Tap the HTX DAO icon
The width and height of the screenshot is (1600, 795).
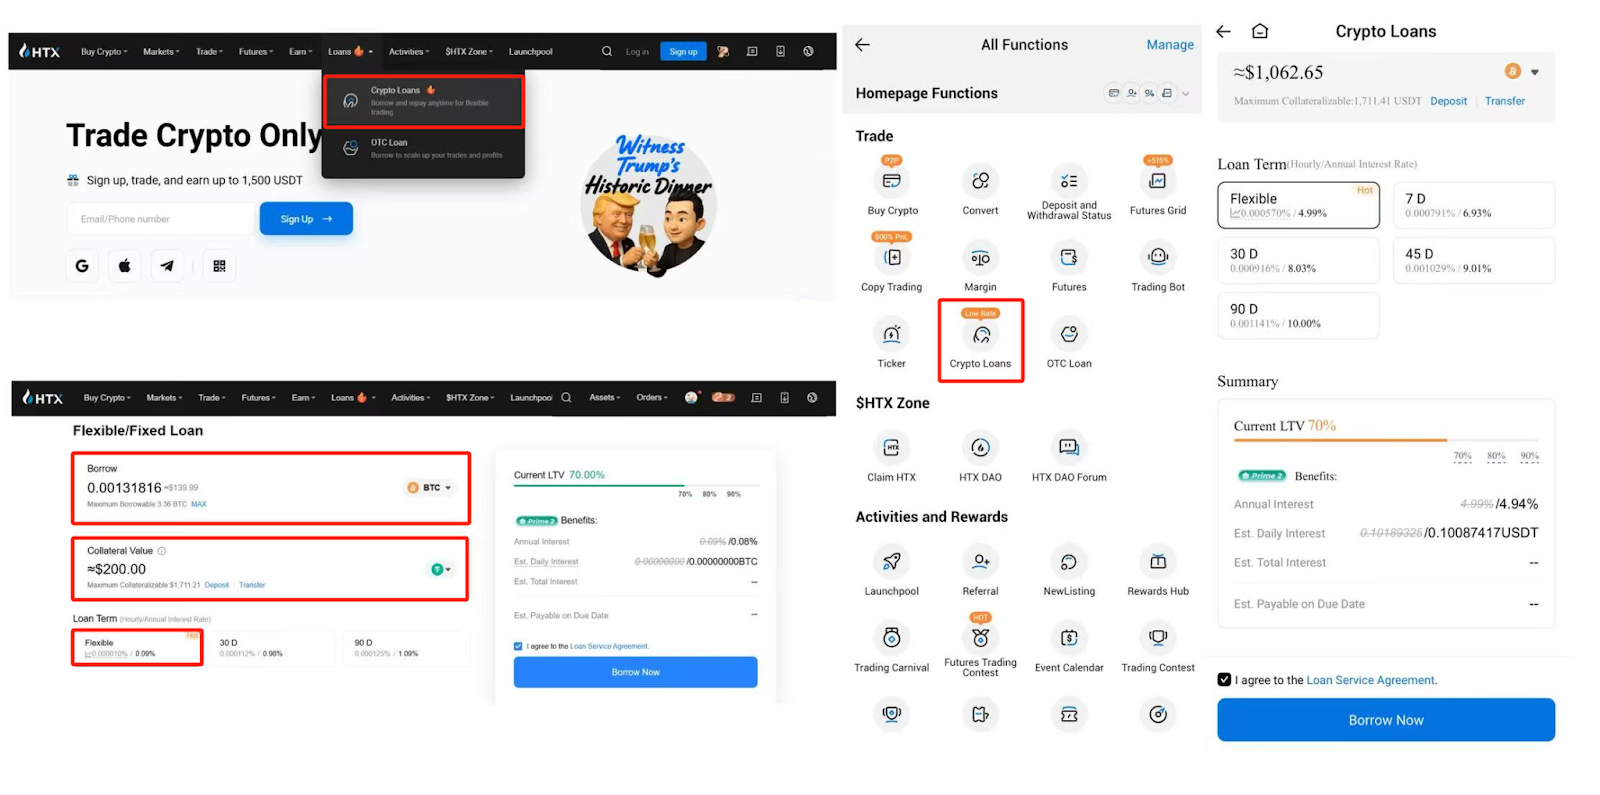(x=980, y=448)
